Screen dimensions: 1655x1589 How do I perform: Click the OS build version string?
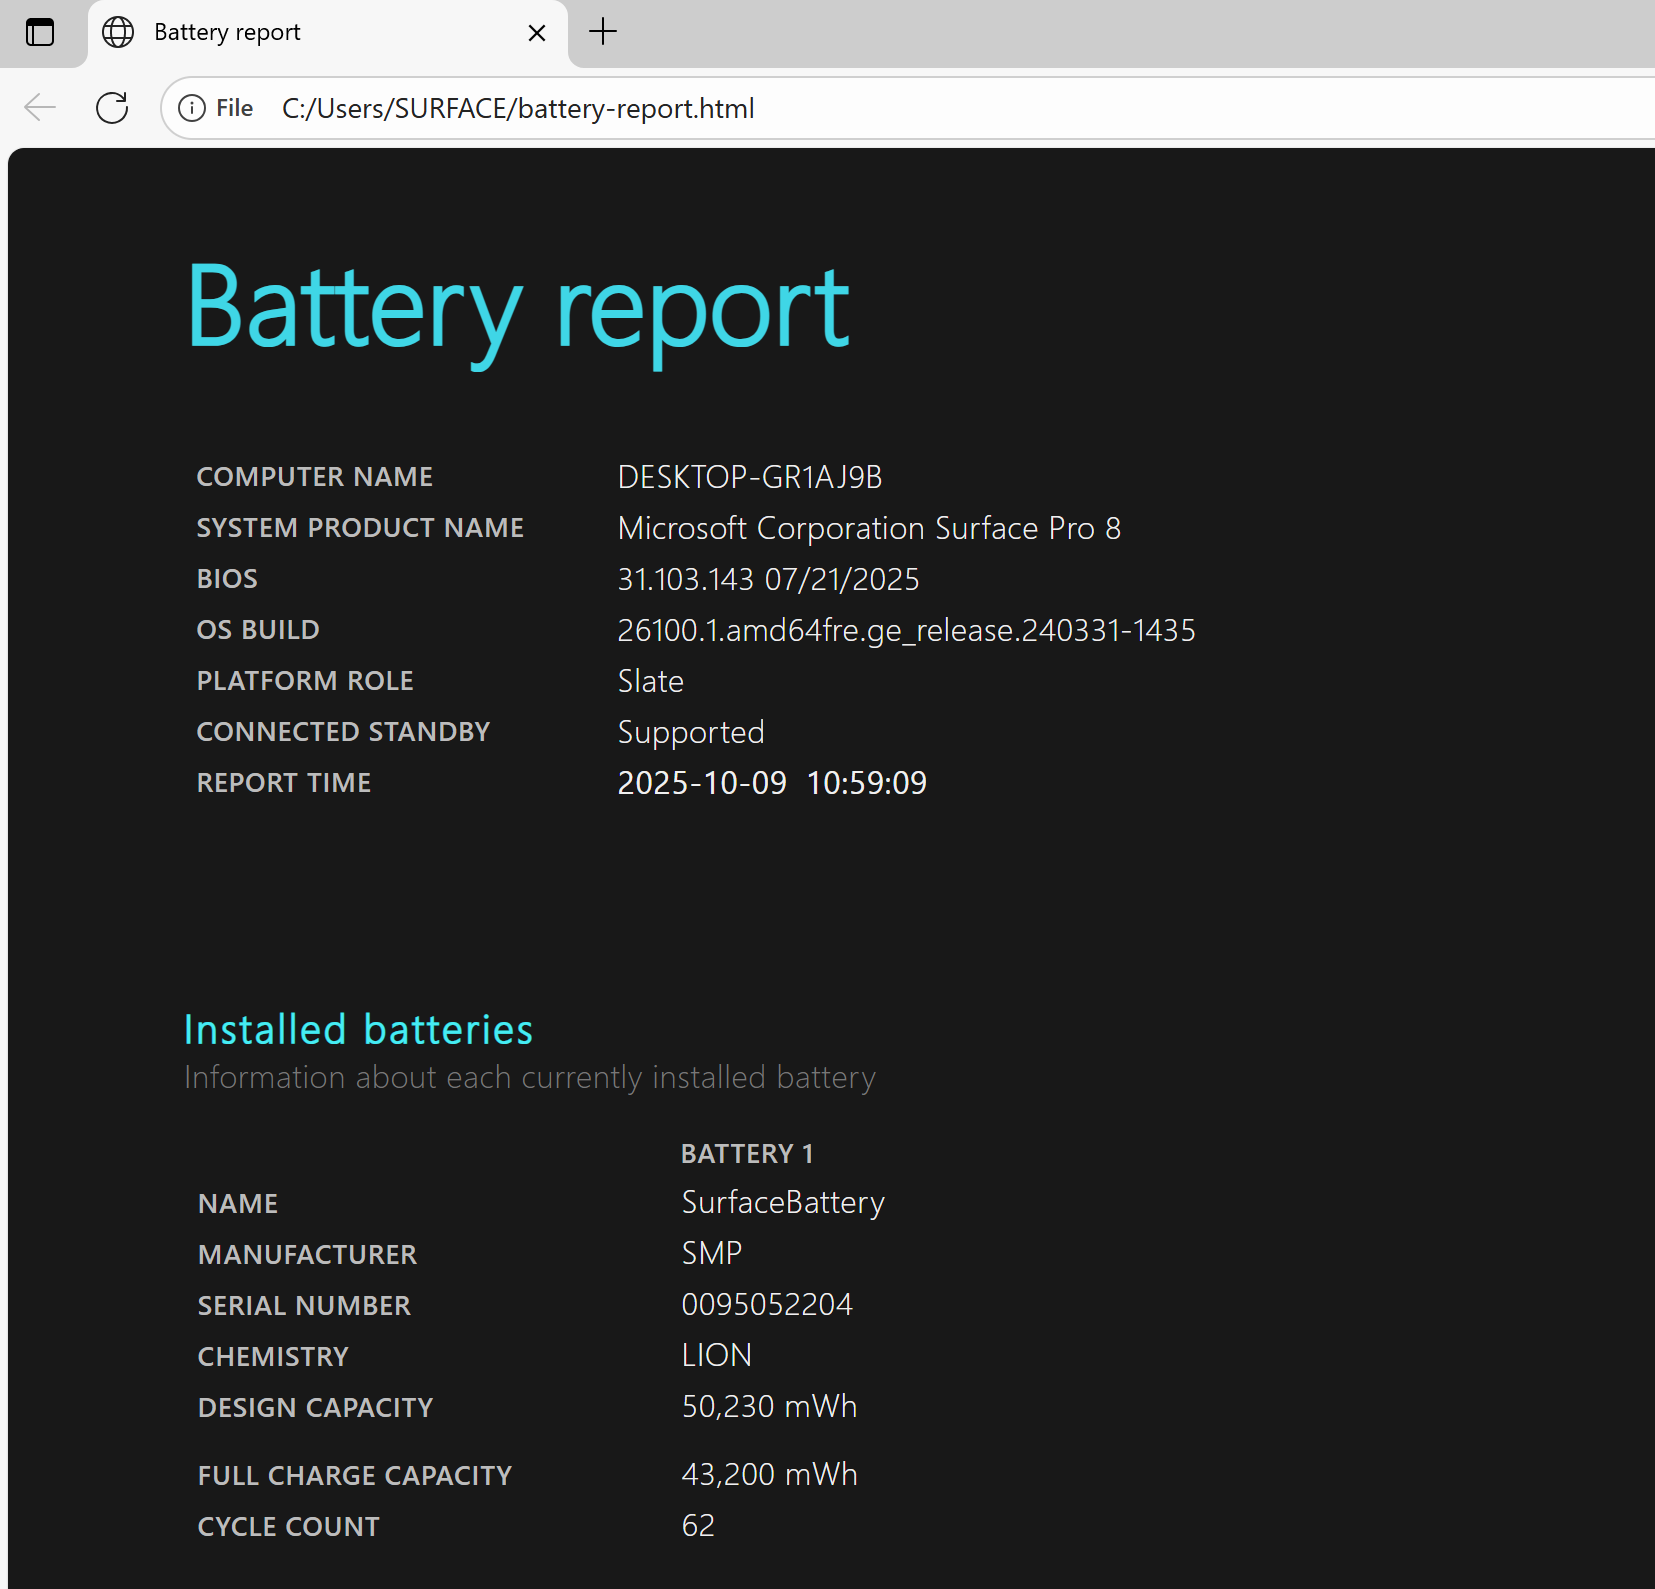click(906, 630)
